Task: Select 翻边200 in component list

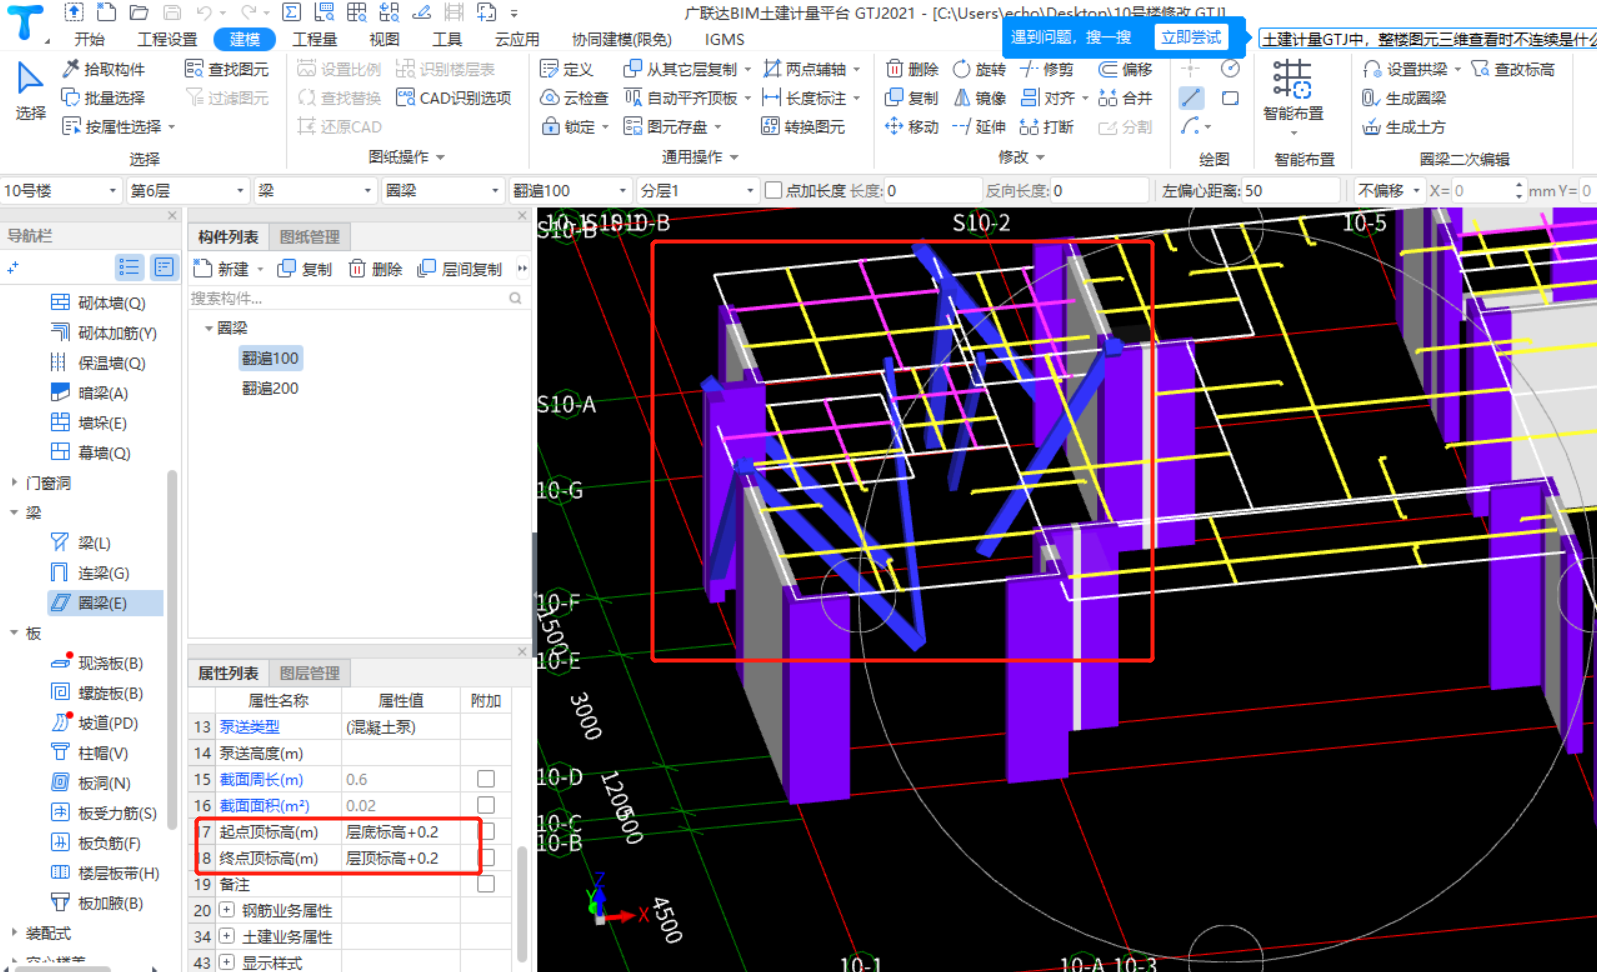Action: click(x=270, y=388)
